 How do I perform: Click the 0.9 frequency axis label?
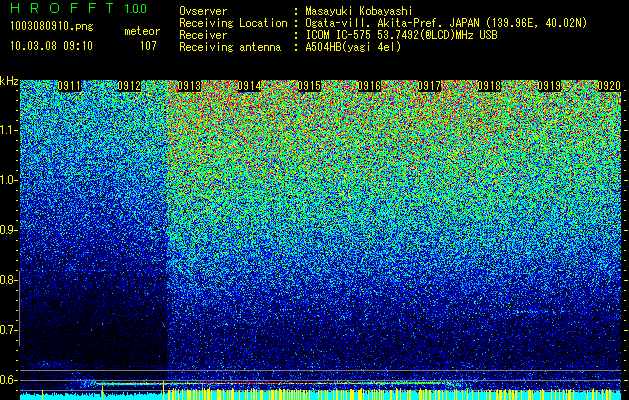click(x=8, y=230)
